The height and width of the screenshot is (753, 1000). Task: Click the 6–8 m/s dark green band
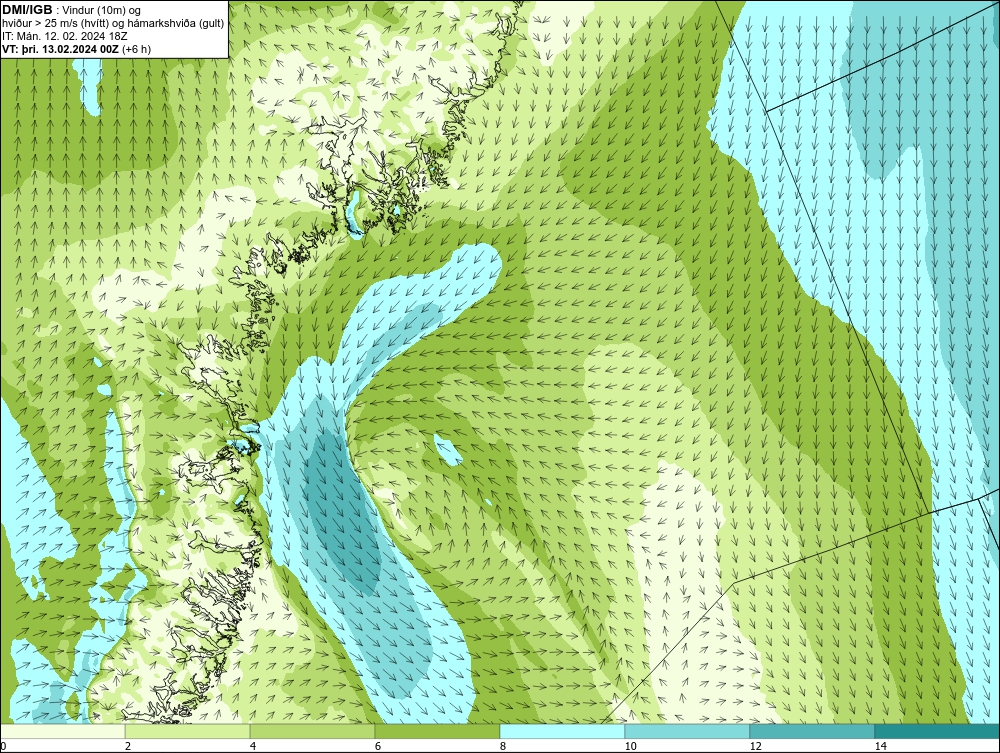(438, 731)
